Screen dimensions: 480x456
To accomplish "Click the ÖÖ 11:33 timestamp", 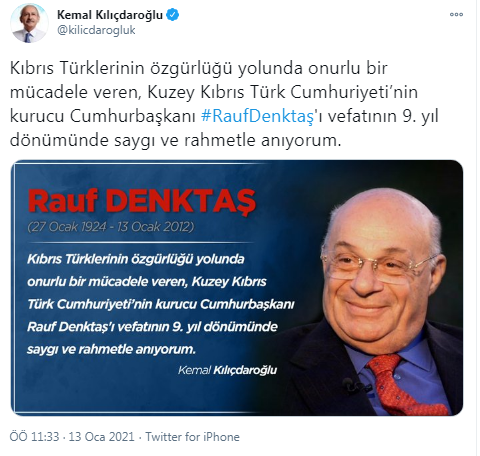I will pos(34,437).
